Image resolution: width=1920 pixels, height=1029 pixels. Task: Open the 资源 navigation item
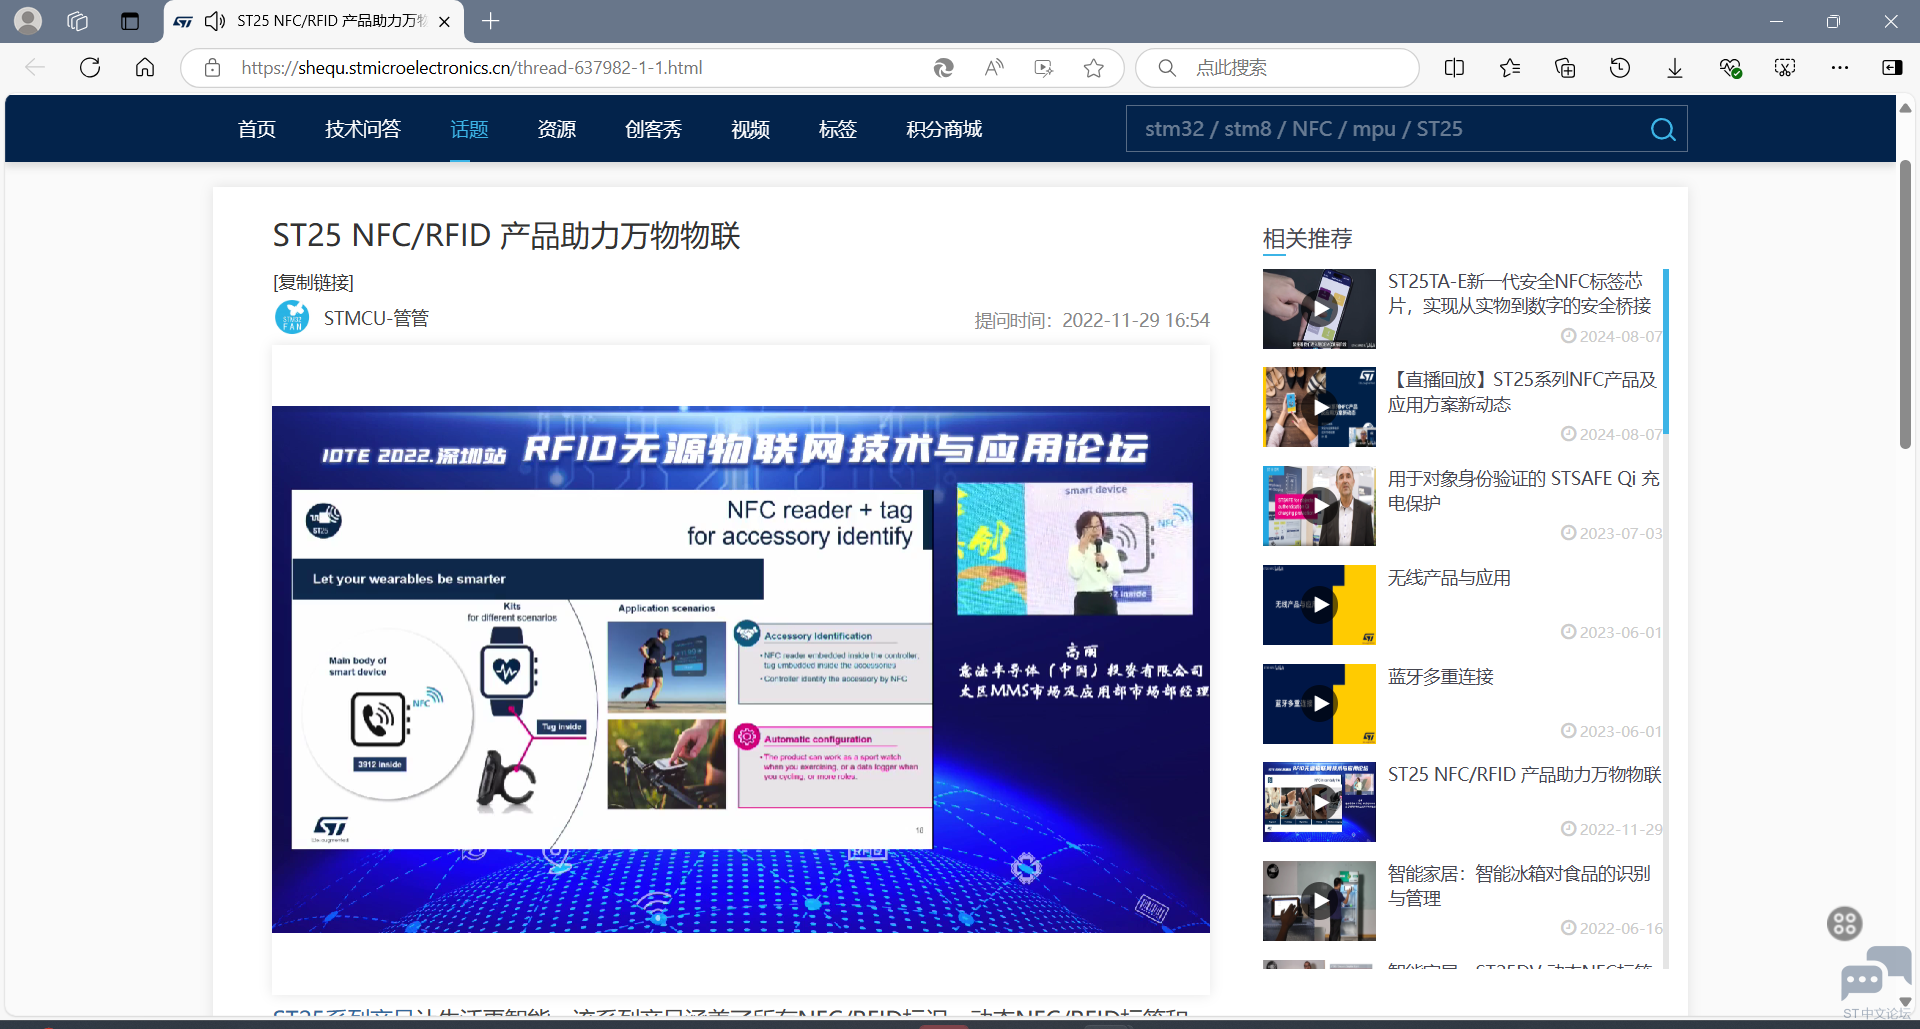(x=557, y=129)
